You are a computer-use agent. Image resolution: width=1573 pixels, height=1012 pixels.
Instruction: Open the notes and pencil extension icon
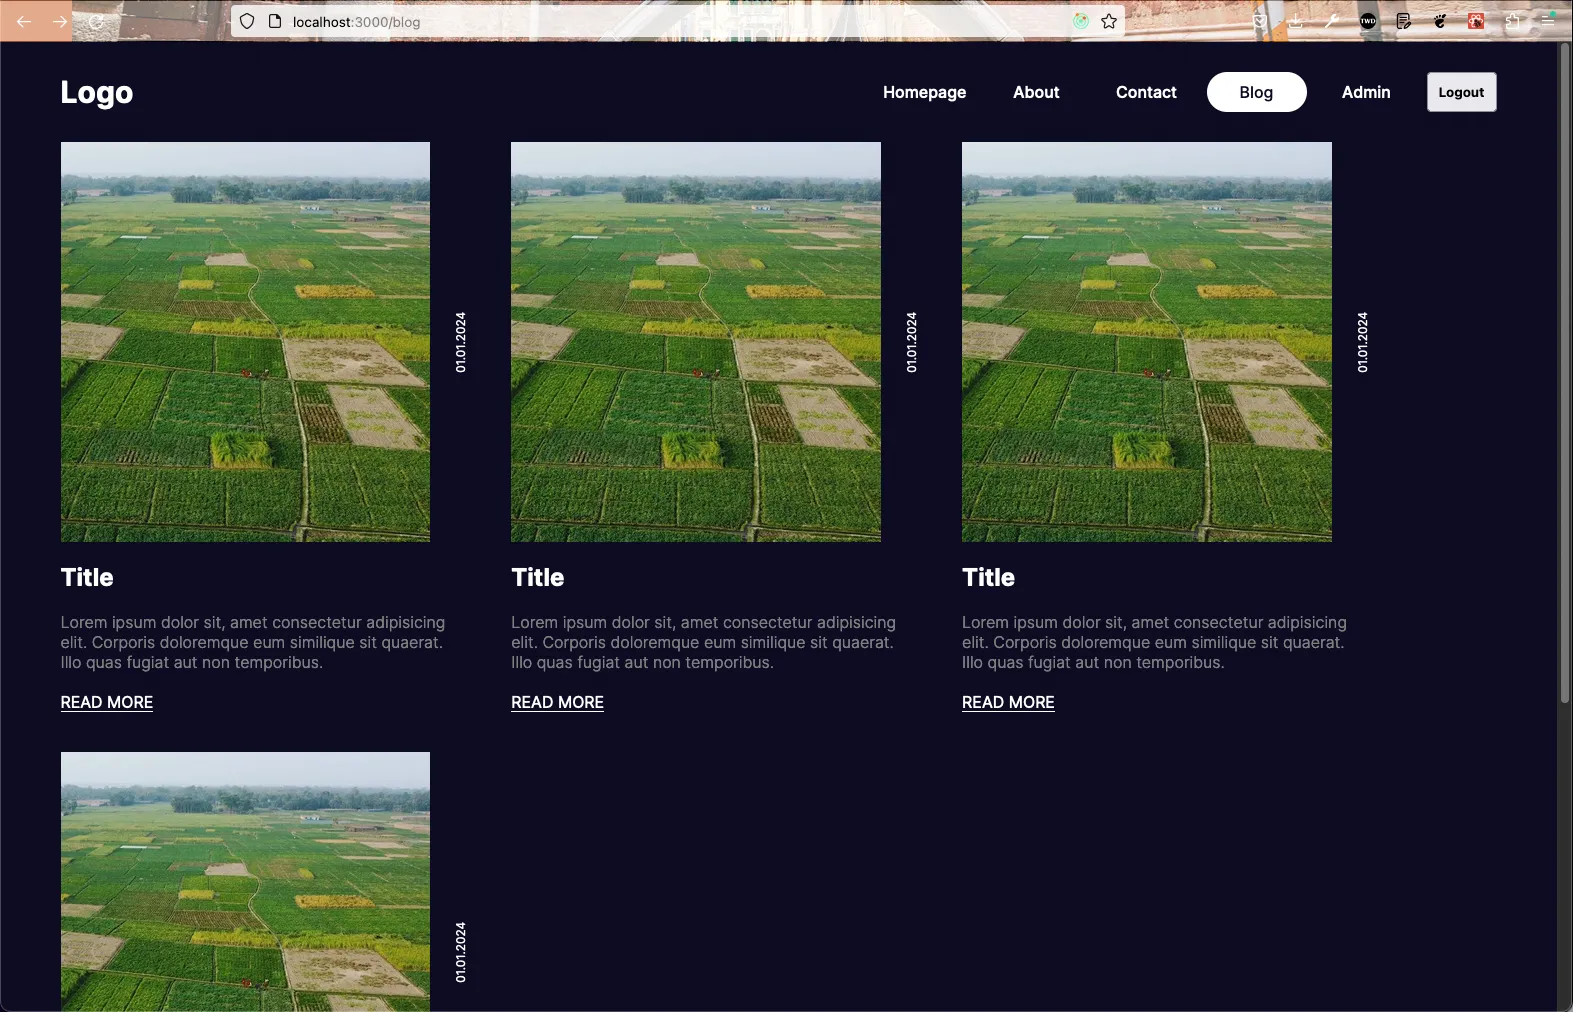(1404, 21)
